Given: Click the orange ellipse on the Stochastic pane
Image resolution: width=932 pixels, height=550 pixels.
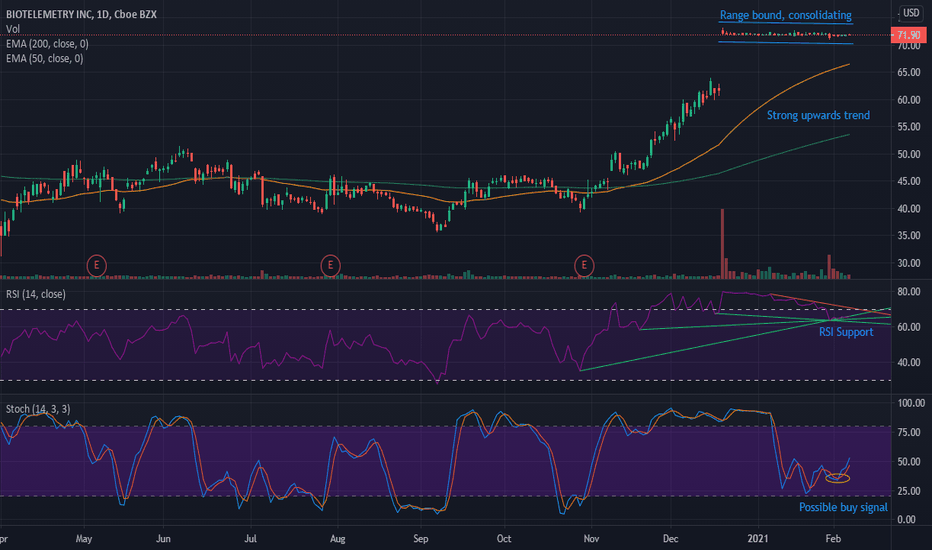Looking at the screenshot, I should [x=837, y=478].
